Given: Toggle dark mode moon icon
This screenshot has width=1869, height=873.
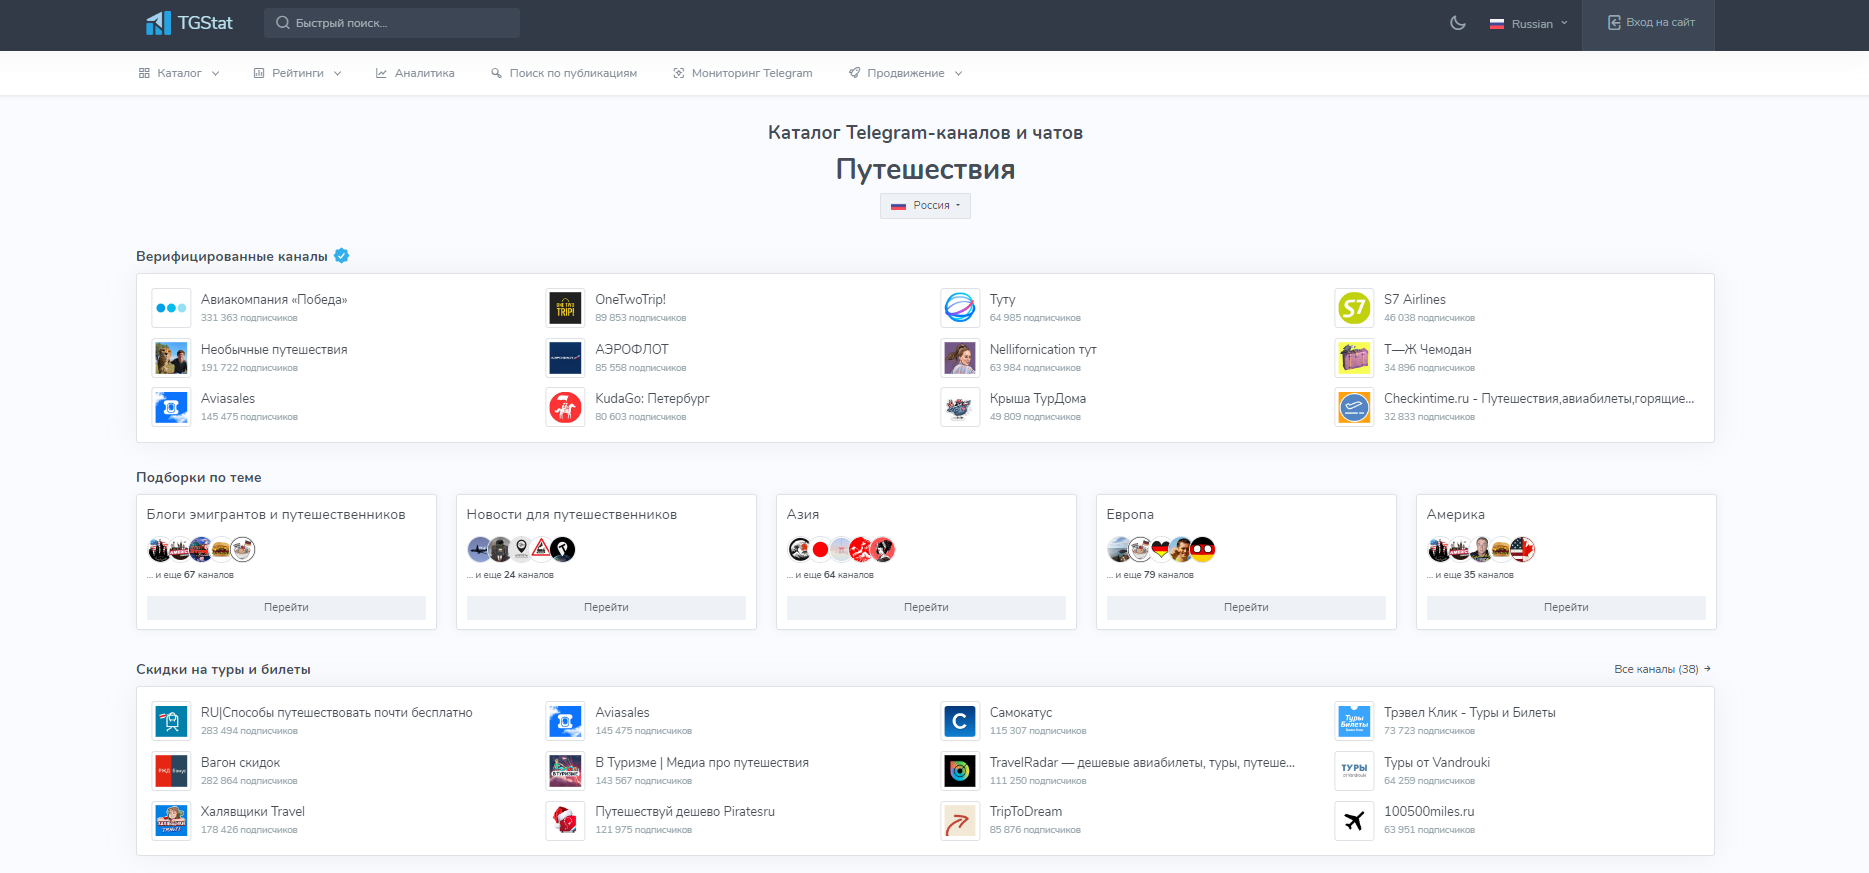Looking at the screenshot, I should coord(1458,23).
